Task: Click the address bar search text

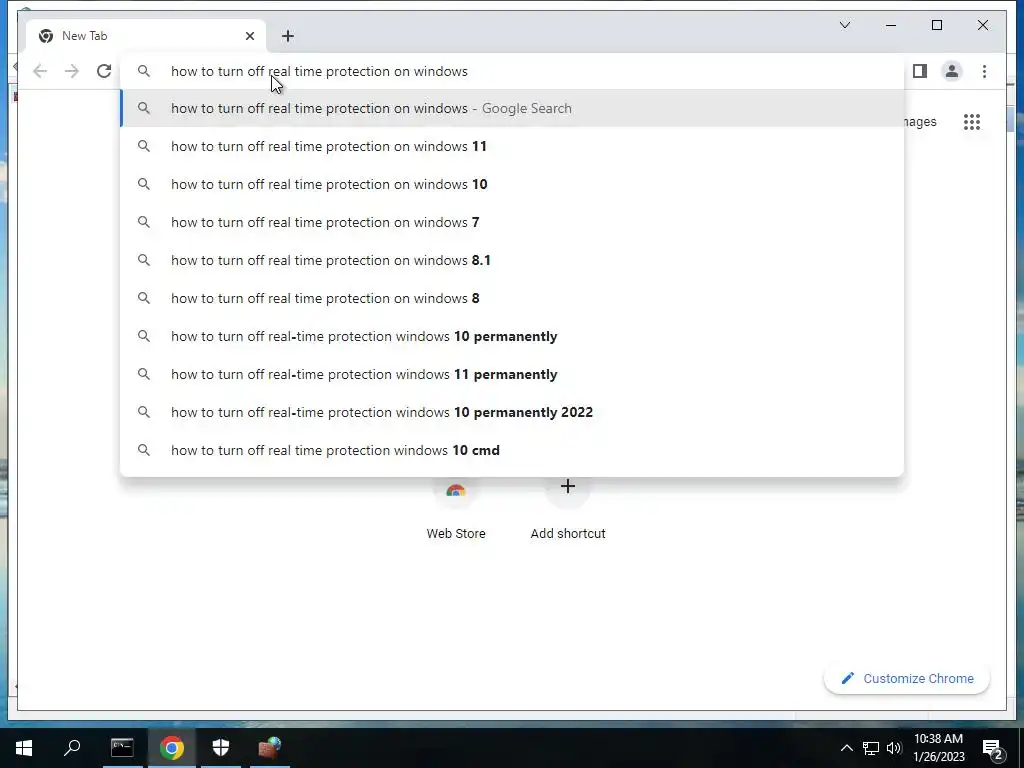Action: (319, 71)
